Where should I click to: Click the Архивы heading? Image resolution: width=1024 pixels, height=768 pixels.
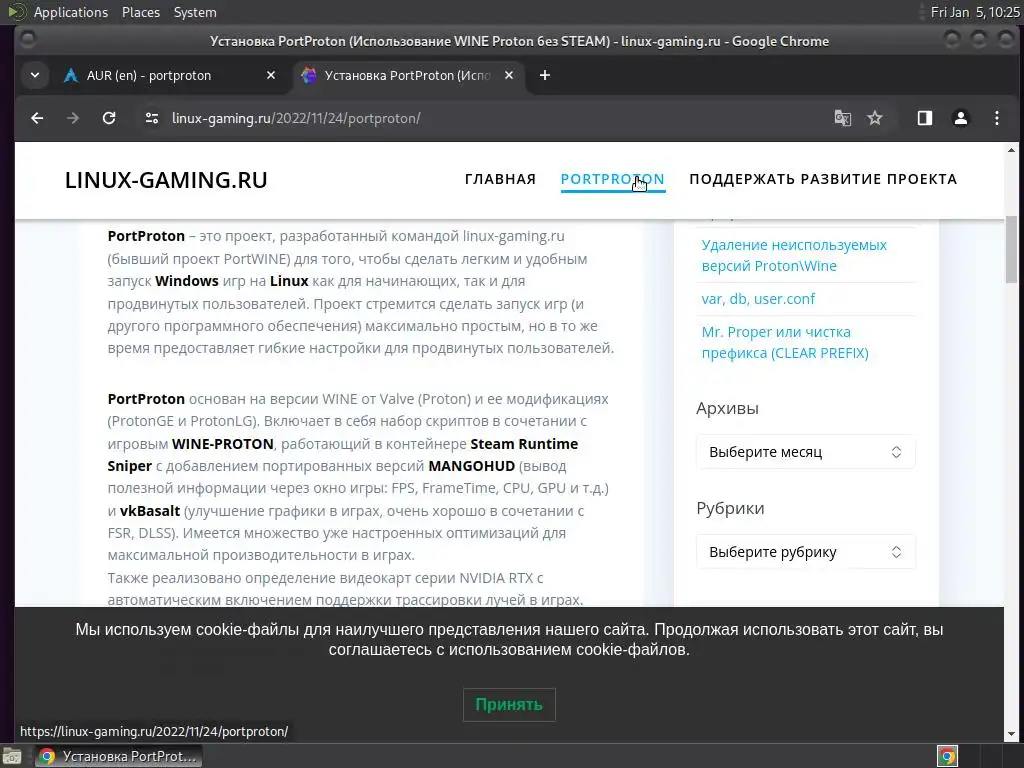pyautogui.click(x=727, y=408)
